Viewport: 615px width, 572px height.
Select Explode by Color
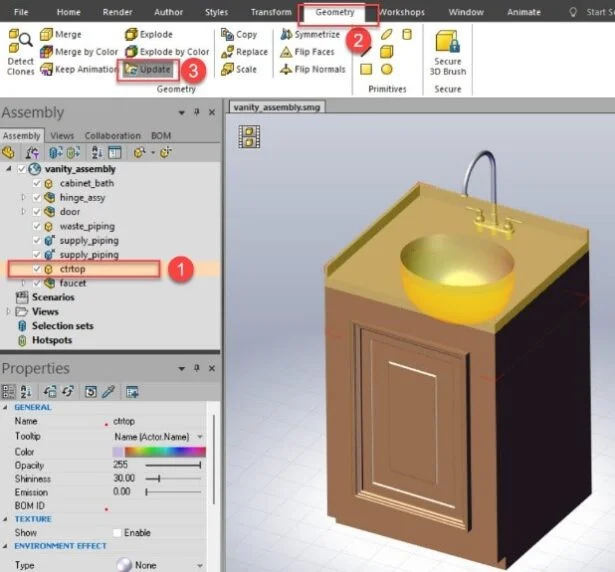coord(167,52)
